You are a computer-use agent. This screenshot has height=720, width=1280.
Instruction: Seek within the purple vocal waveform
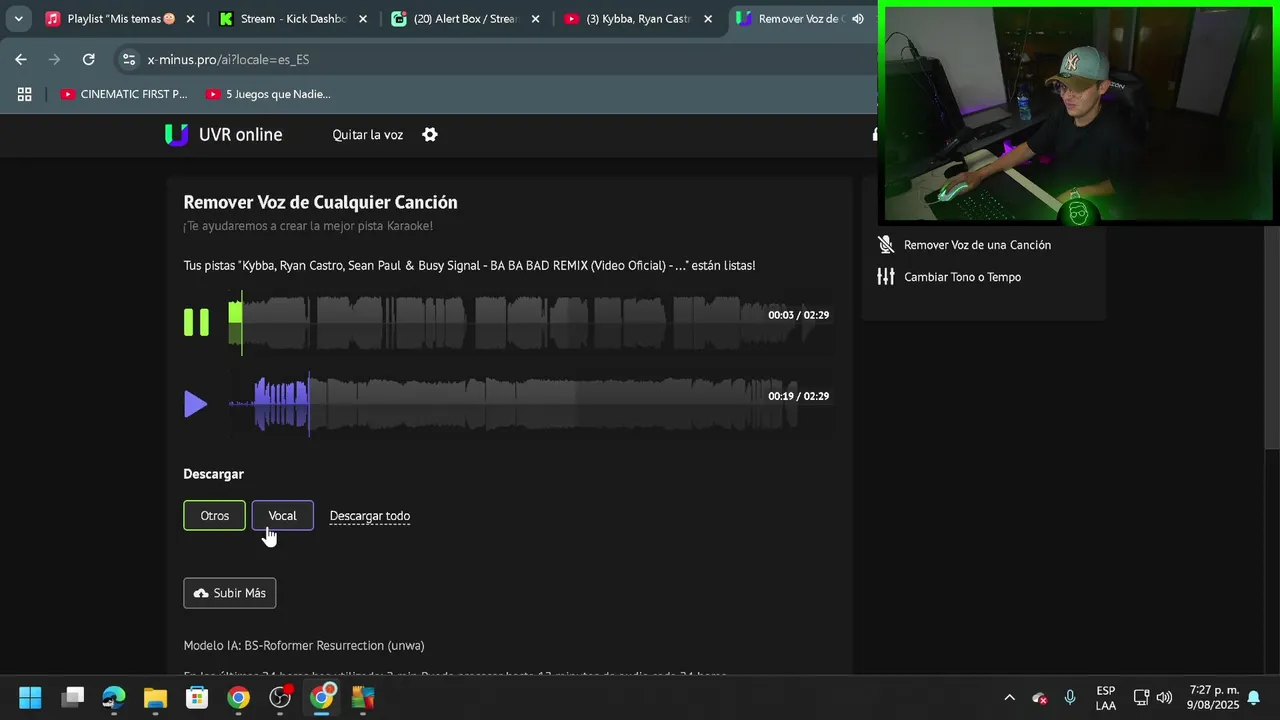[531, 404]
